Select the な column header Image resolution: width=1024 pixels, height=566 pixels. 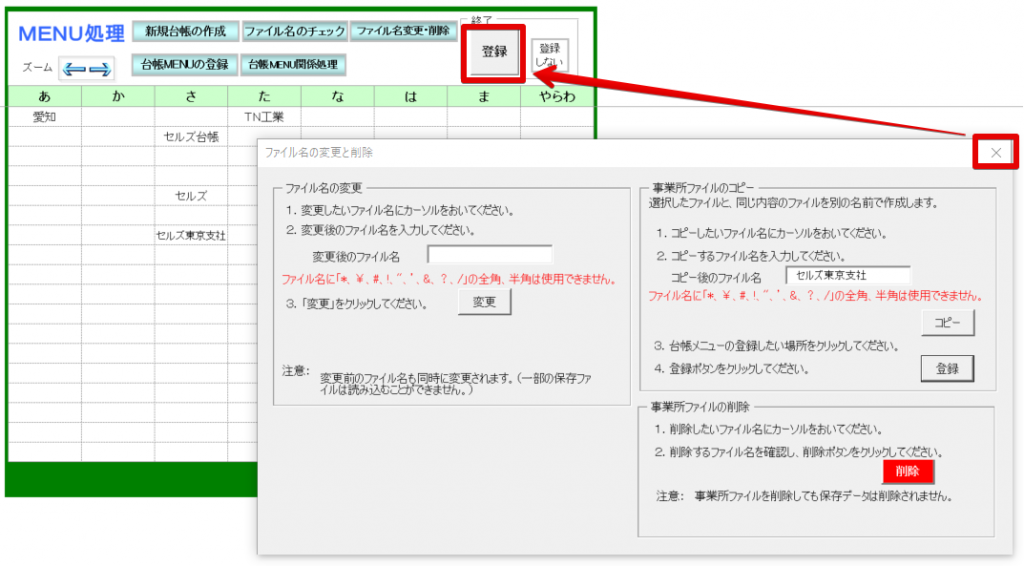click(x=337, y=97)
